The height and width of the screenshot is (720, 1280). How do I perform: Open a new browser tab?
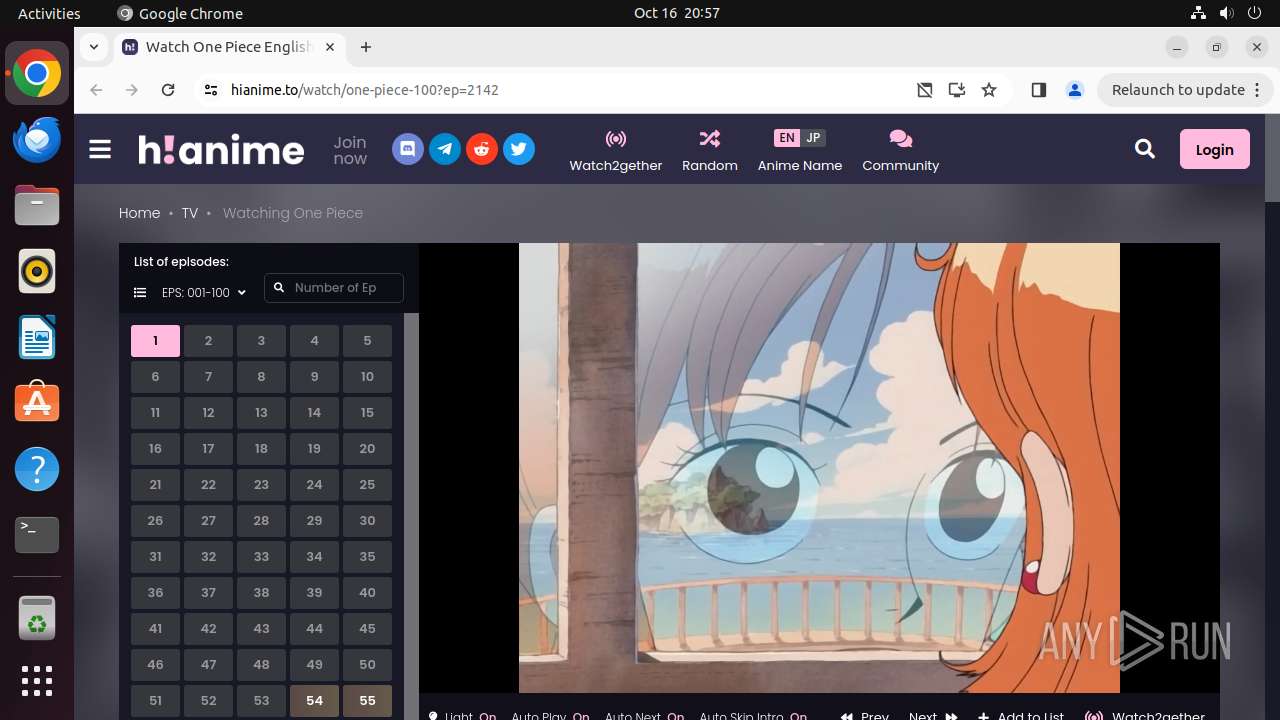366,47
